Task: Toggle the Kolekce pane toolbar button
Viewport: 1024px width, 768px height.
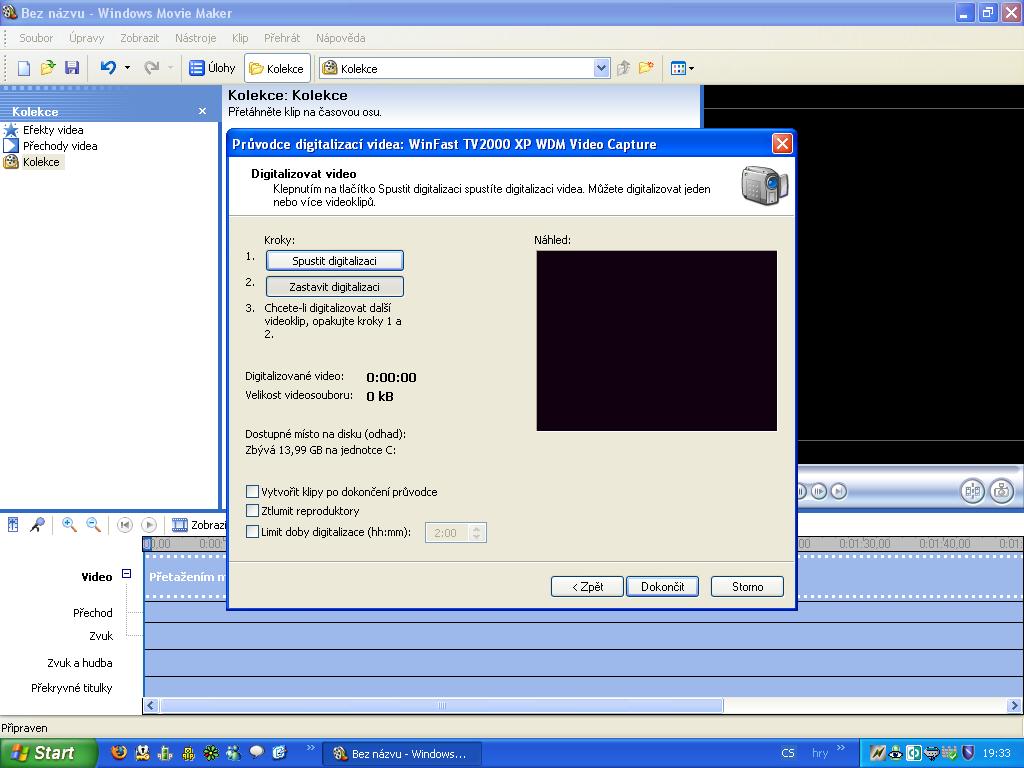Action: 277,68
